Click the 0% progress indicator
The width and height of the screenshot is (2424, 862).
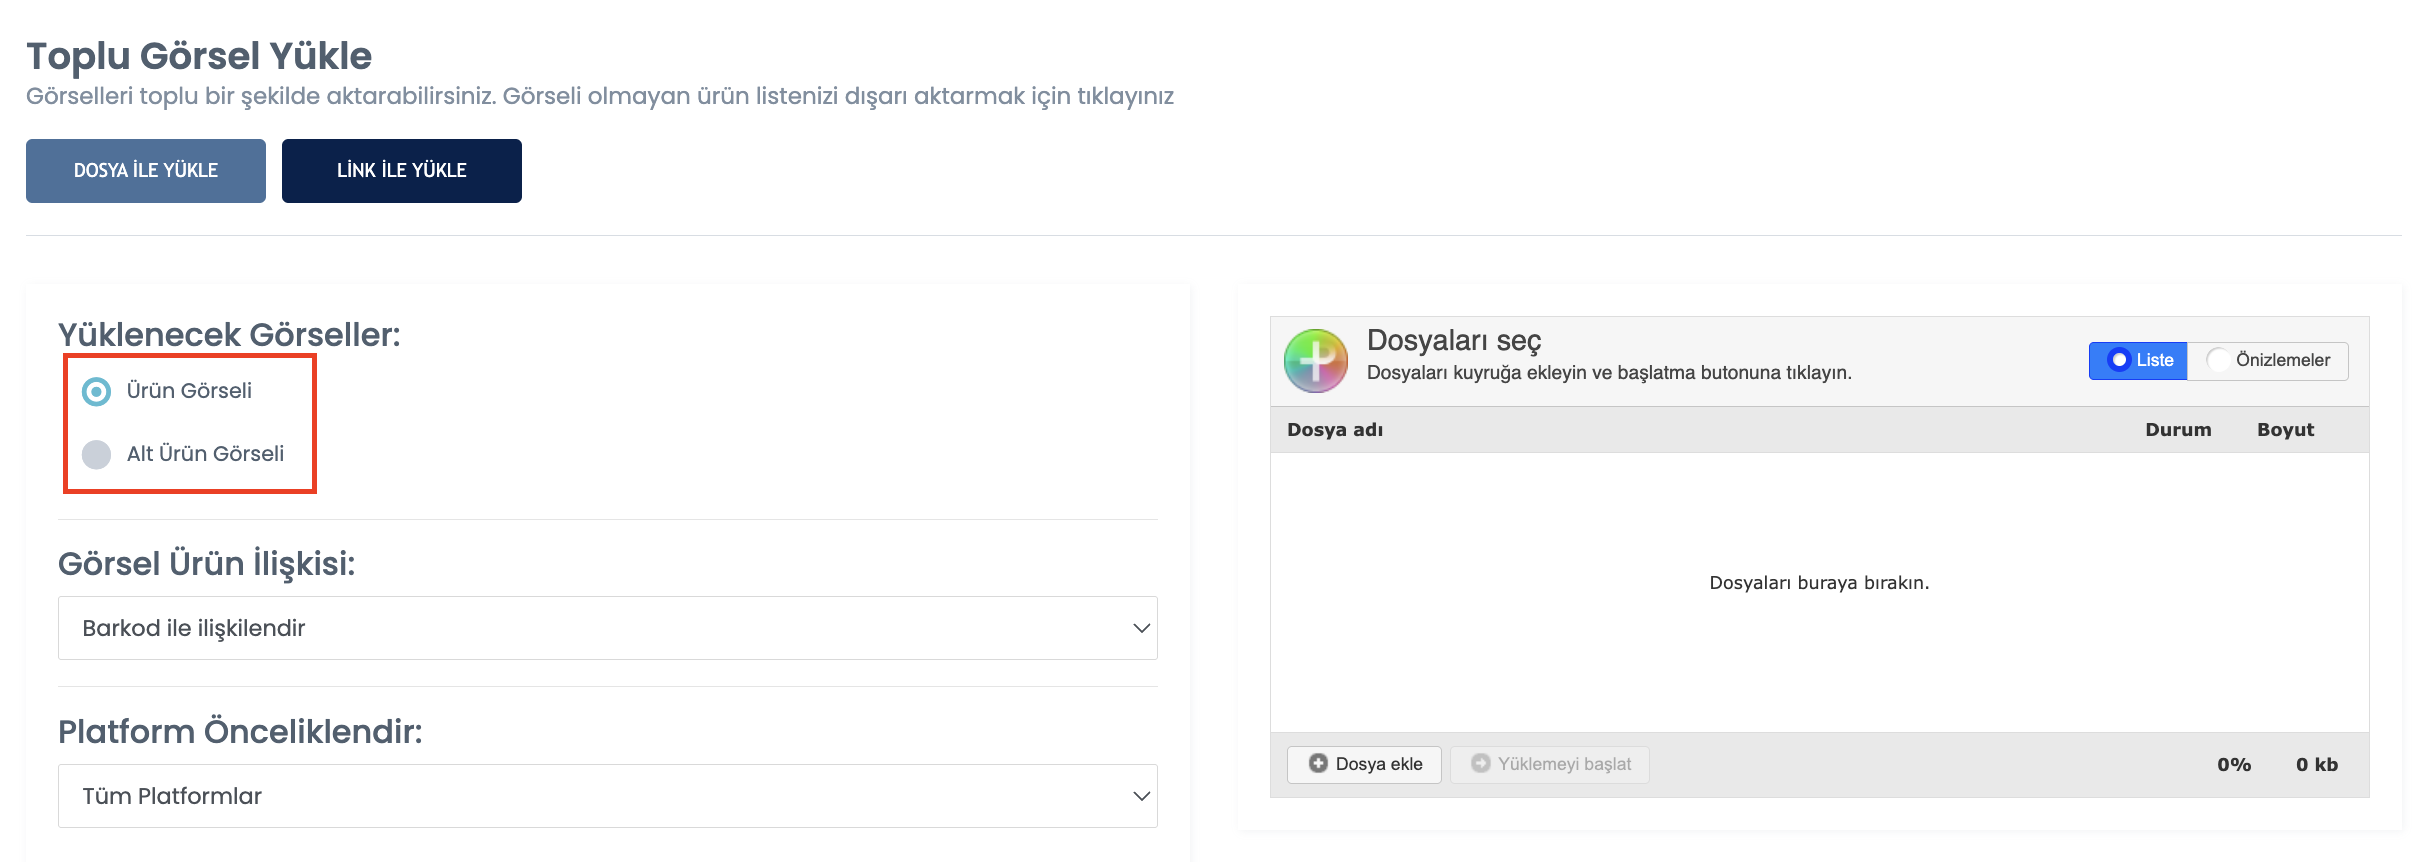coord(2234,765)
